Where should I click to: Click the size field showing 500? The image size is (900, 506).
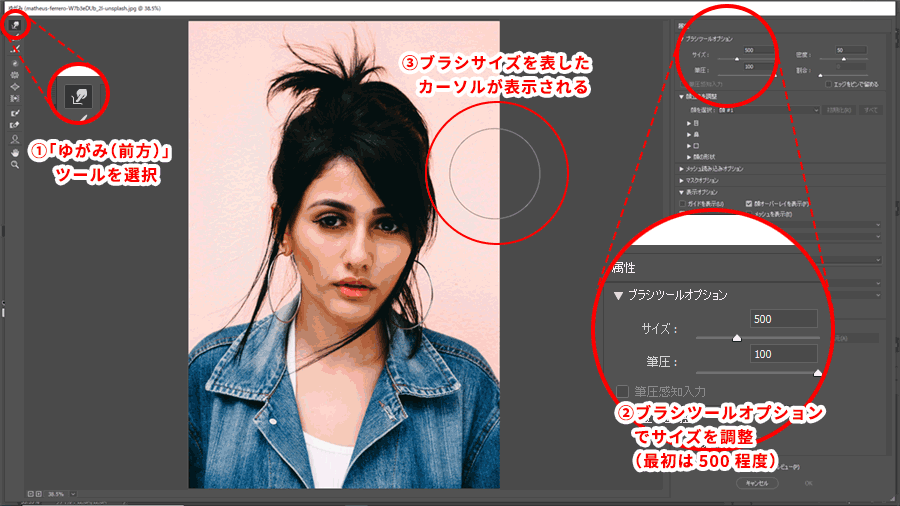pyautogui.click(x=759, y=50)
